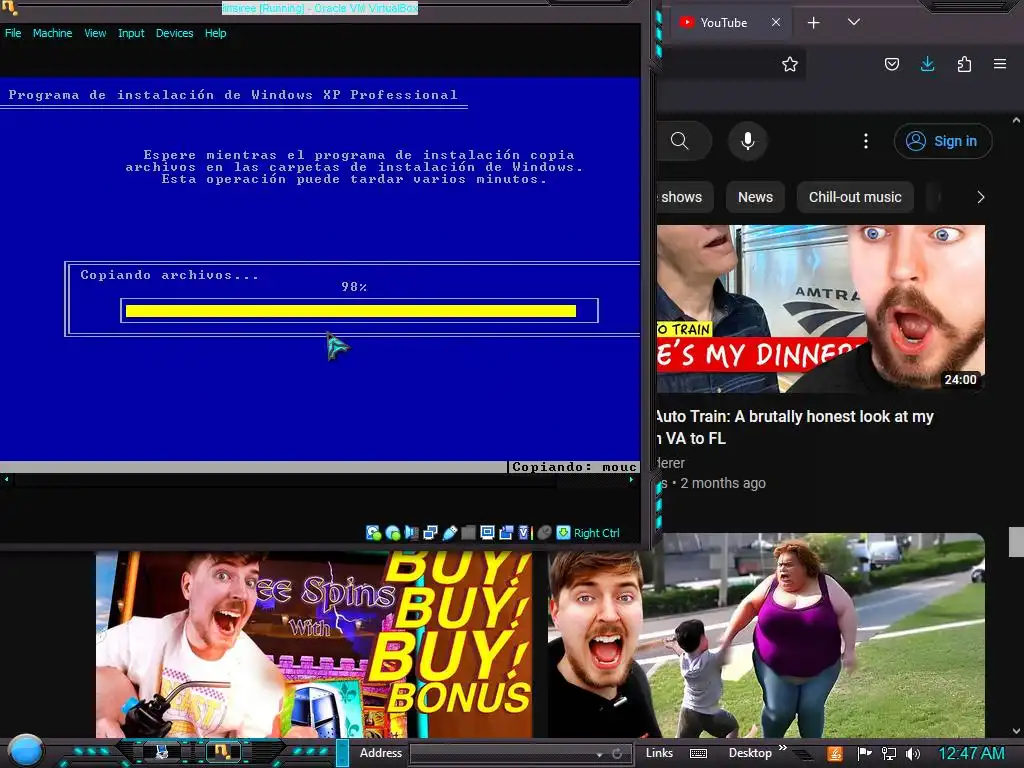The width and height of the screenshot is (1024, 768).
Task: Open the Help menu in VirtualBox
Action: pos(216,33)
